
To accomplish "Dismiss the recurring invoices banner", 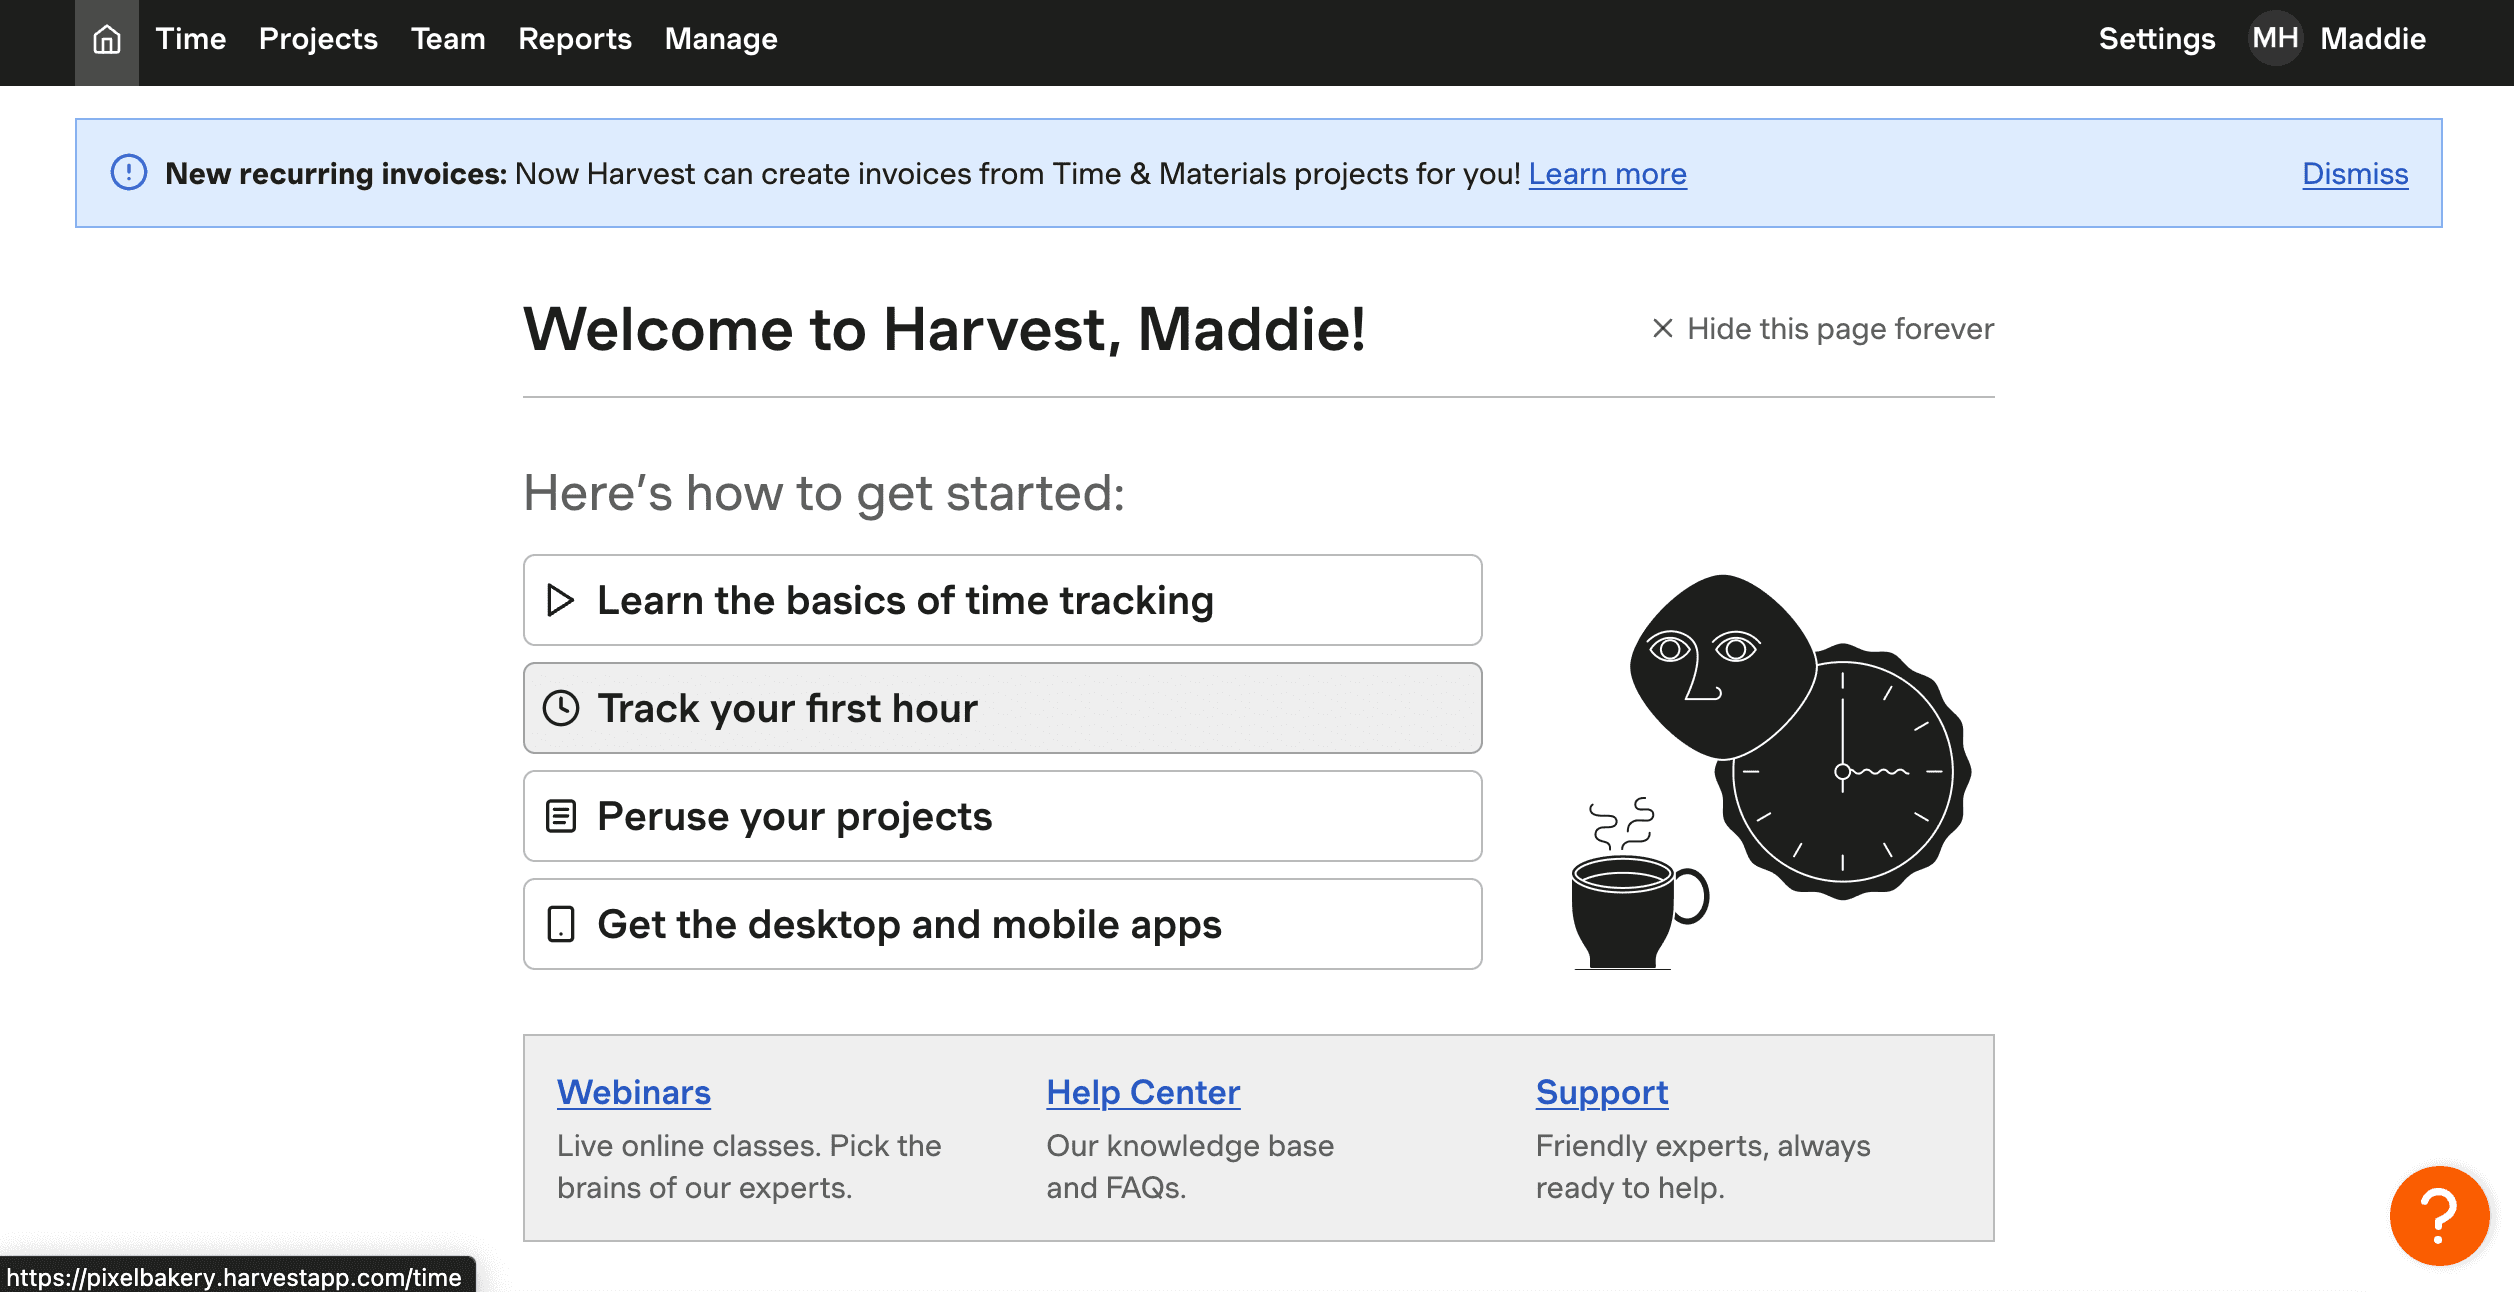I will (x=2355, y=174).
